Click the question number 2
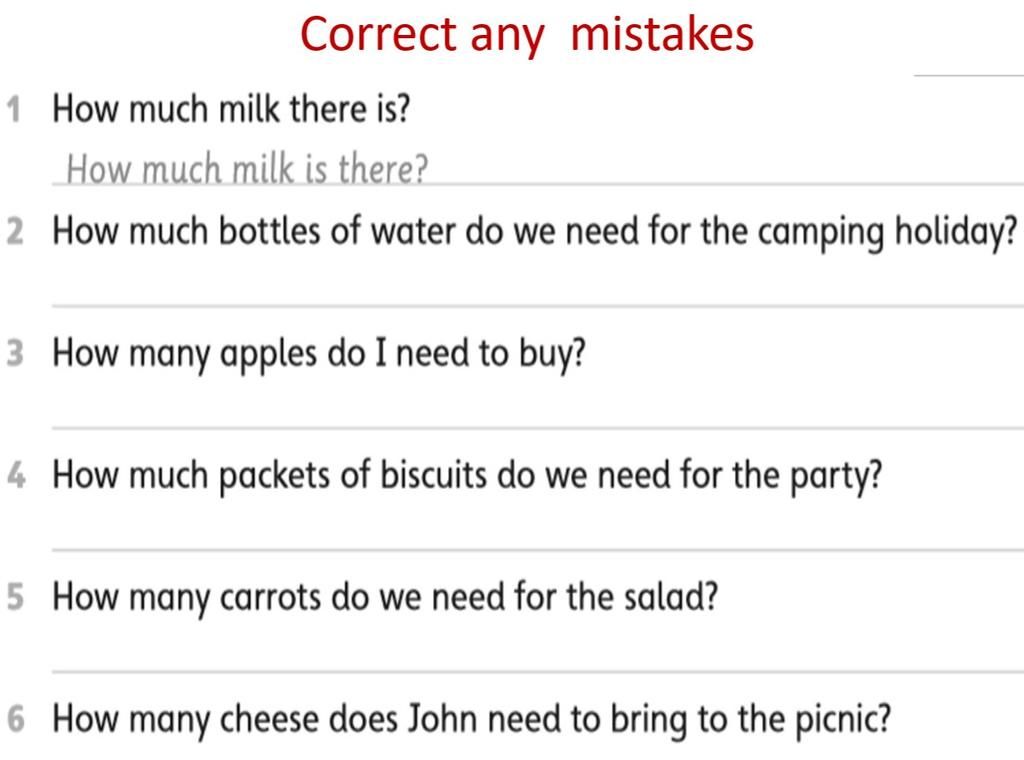The width and height of the screenshot is (1024, 760). pos(15,232)
